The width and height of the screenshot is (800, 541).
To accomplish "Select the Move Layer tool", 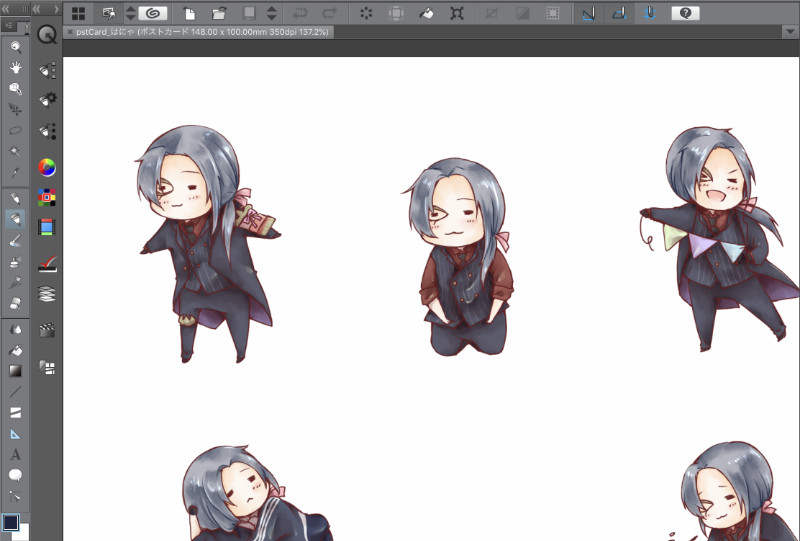I will point(16,109).
